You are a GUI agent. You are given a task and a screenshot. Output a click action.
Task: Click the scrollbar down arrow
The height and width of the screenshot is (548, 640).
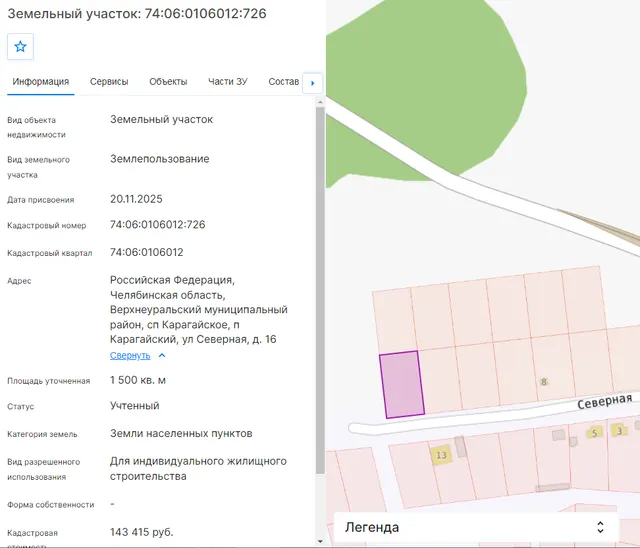tap(320, 541)
